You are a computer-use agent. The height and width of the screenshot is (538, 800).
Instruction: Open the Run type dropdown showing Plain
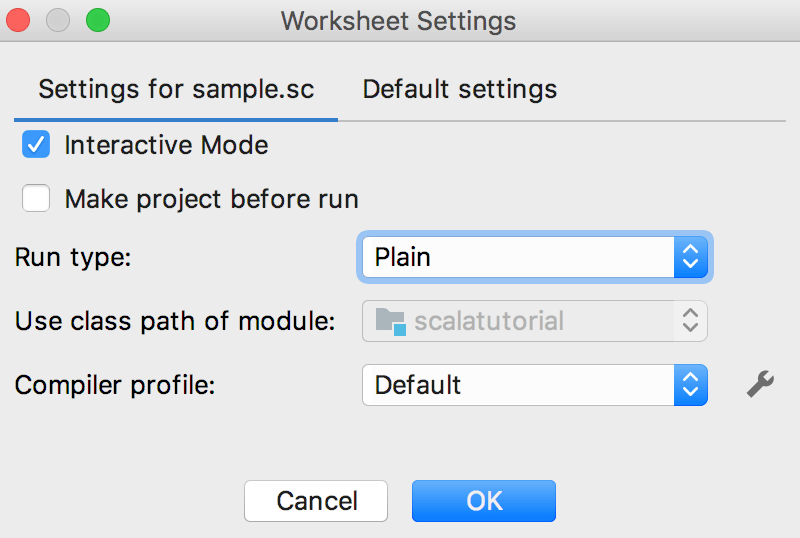click(x=535, y=257)
